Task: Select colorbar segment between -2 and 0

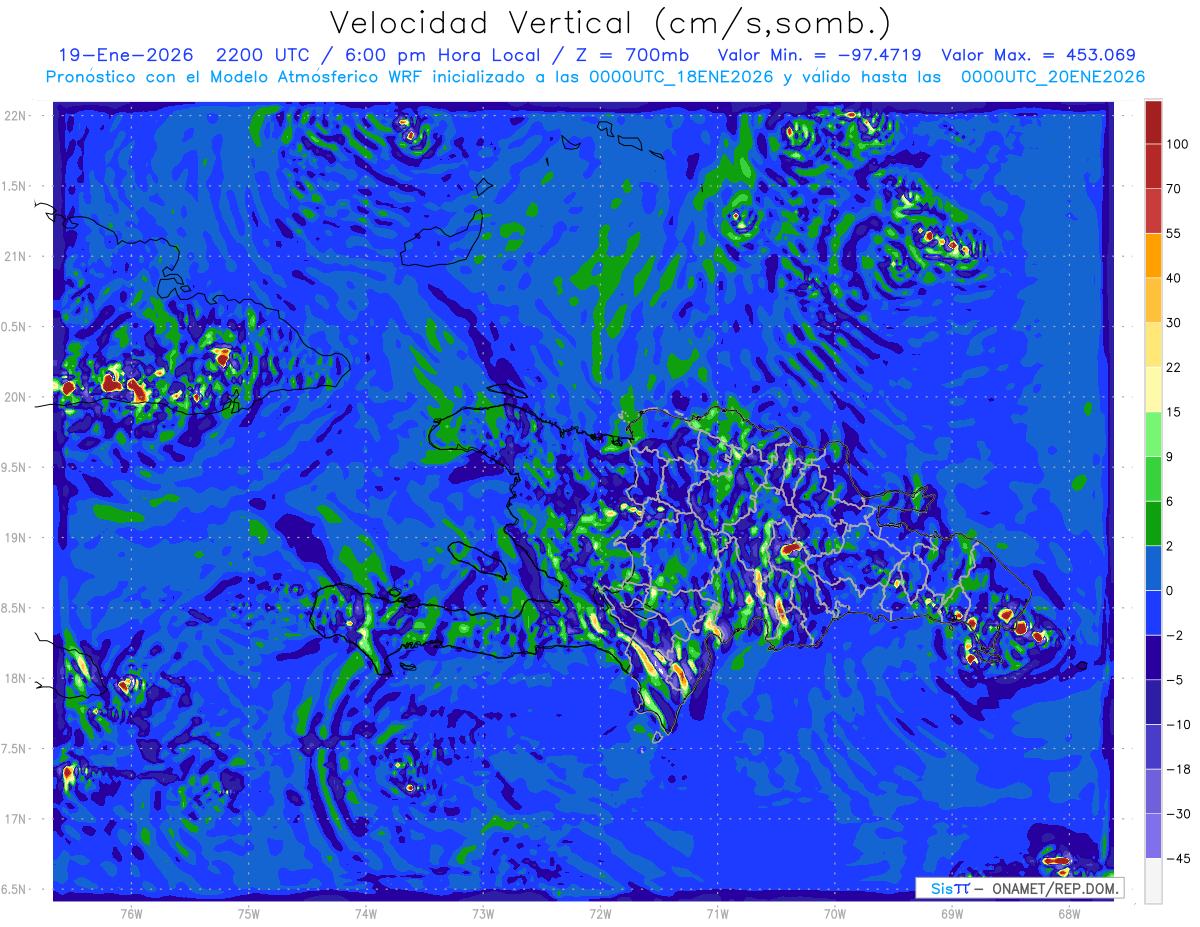Action: 1154,612
